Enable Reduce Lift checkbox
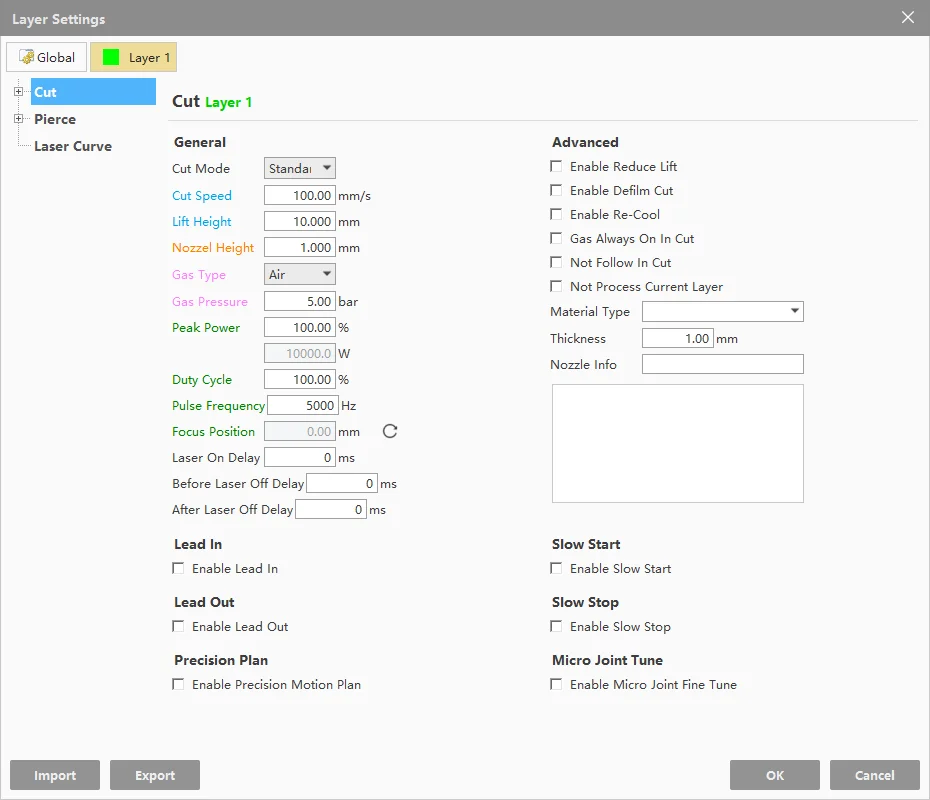Viewport: 930px width, 800px height. click(557, 167)
